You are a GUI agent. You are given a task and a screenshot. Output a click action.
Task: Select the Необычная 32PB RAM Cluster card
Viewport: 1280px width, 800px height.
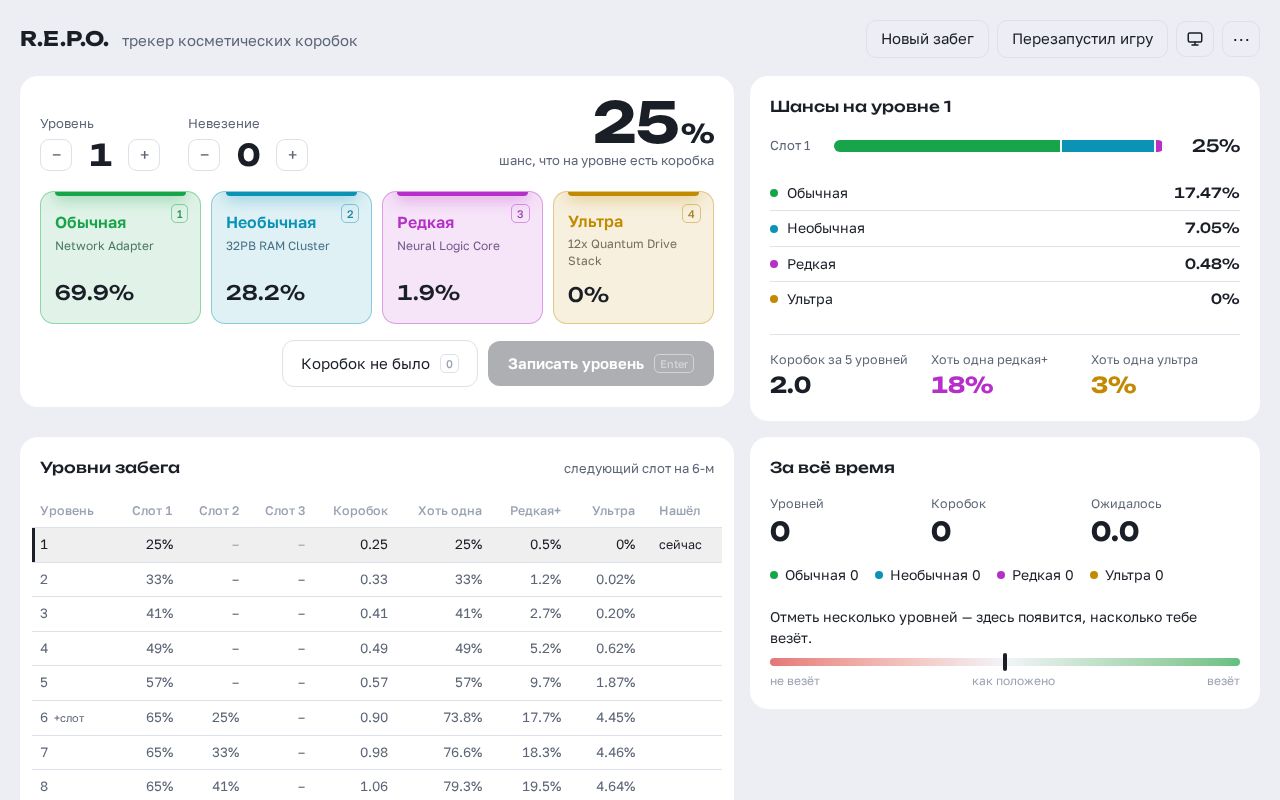tap(291, 257)
